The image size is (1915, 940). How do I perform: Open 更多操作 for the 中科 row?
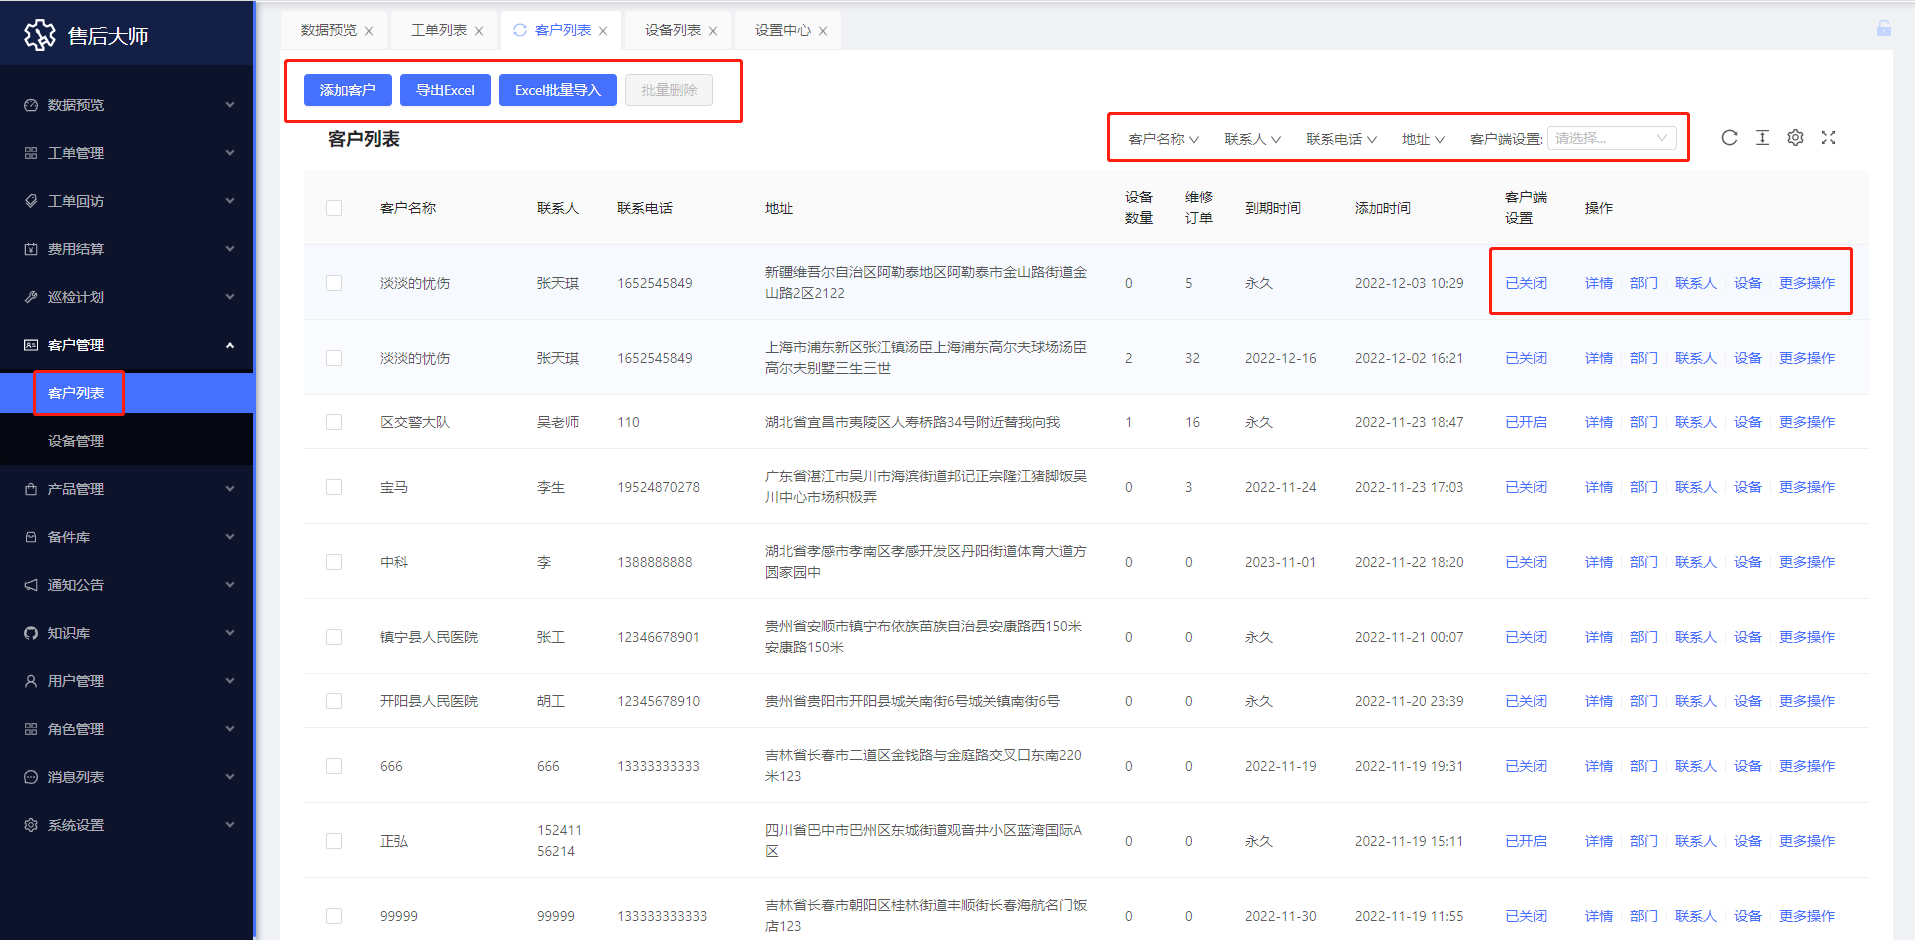coord(1806,562)
